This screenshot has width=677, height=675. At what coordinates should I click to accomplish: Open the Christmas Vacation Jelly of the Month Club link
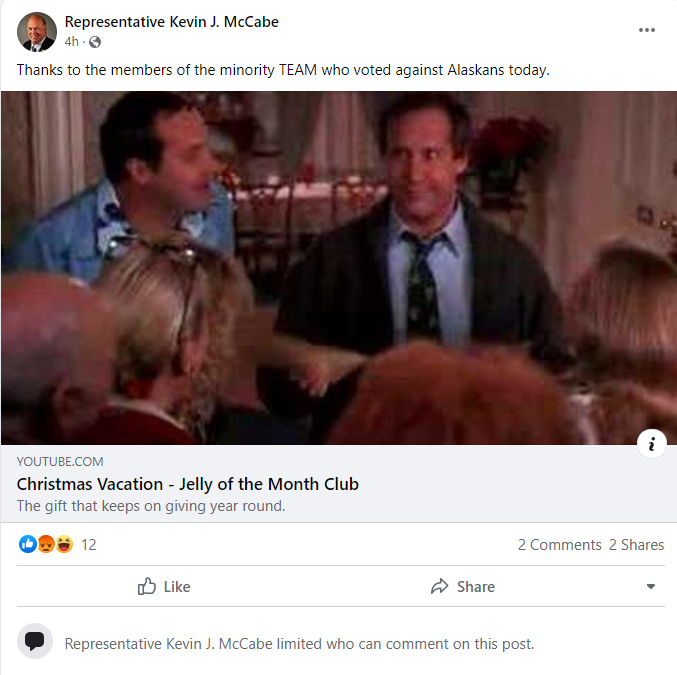(x=187, y=484)
